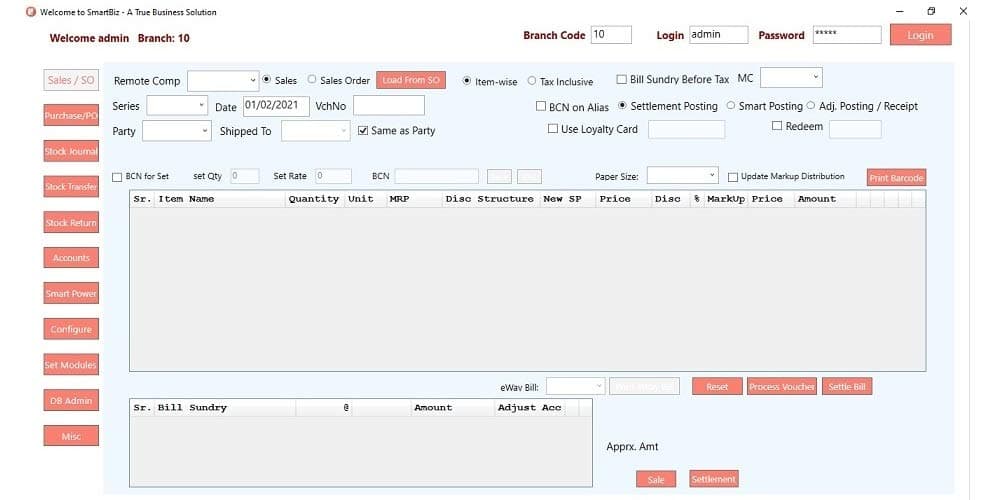This screenshot has width=1000, height=500.
Task: Click the Login username field
Action: 719,34
